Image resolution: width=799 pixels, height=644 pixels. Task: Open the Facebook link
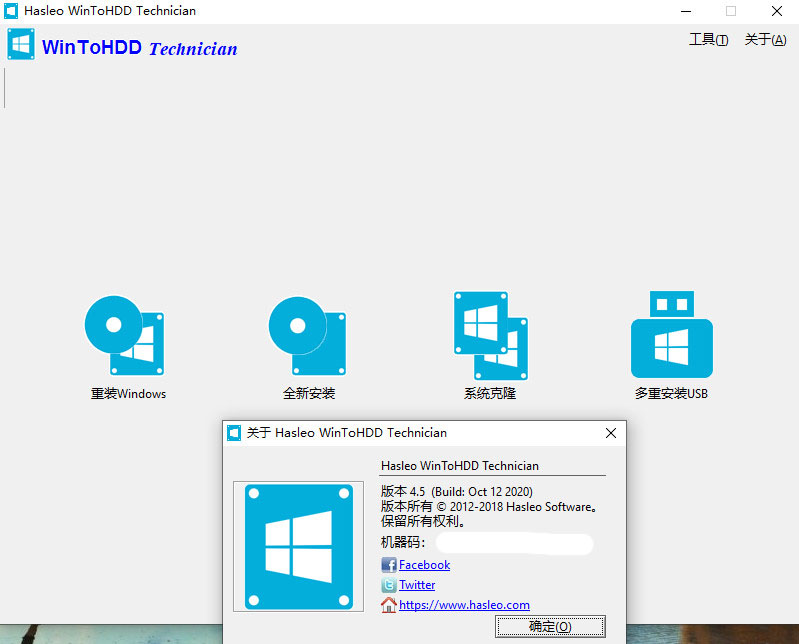pos(424,565)
